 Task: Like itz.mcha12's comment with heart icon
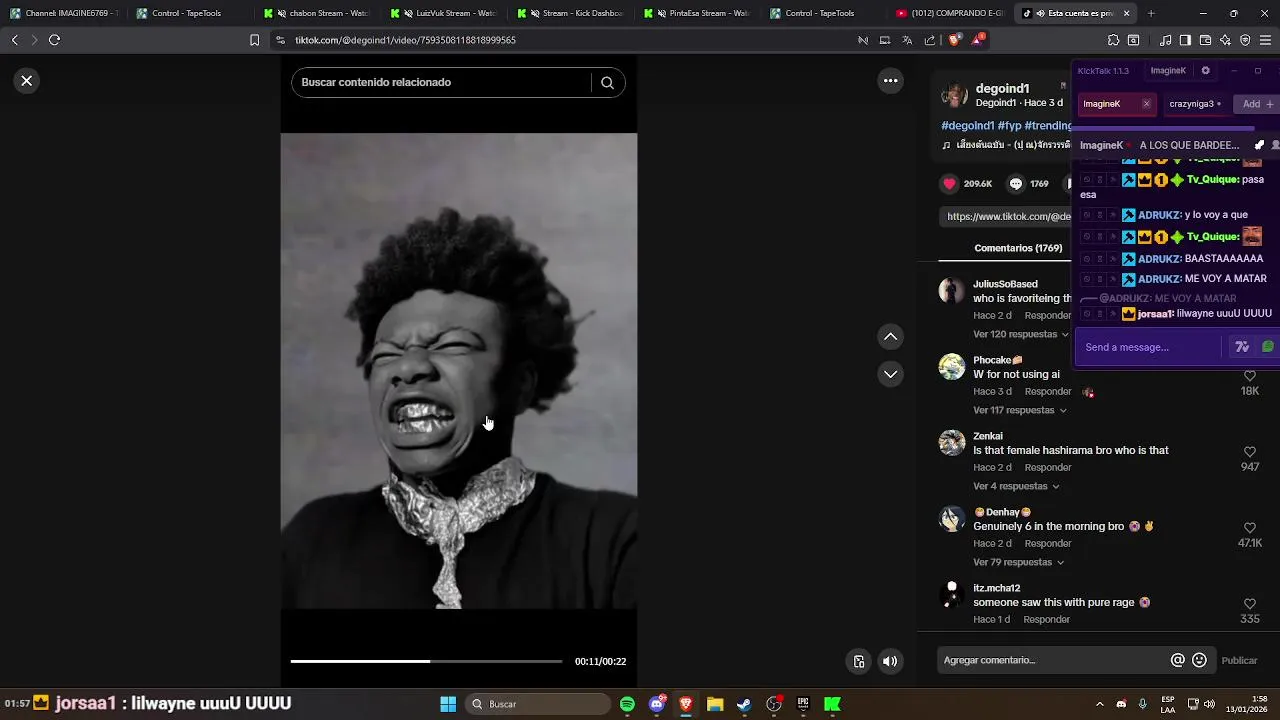[x=1250, y=604]
